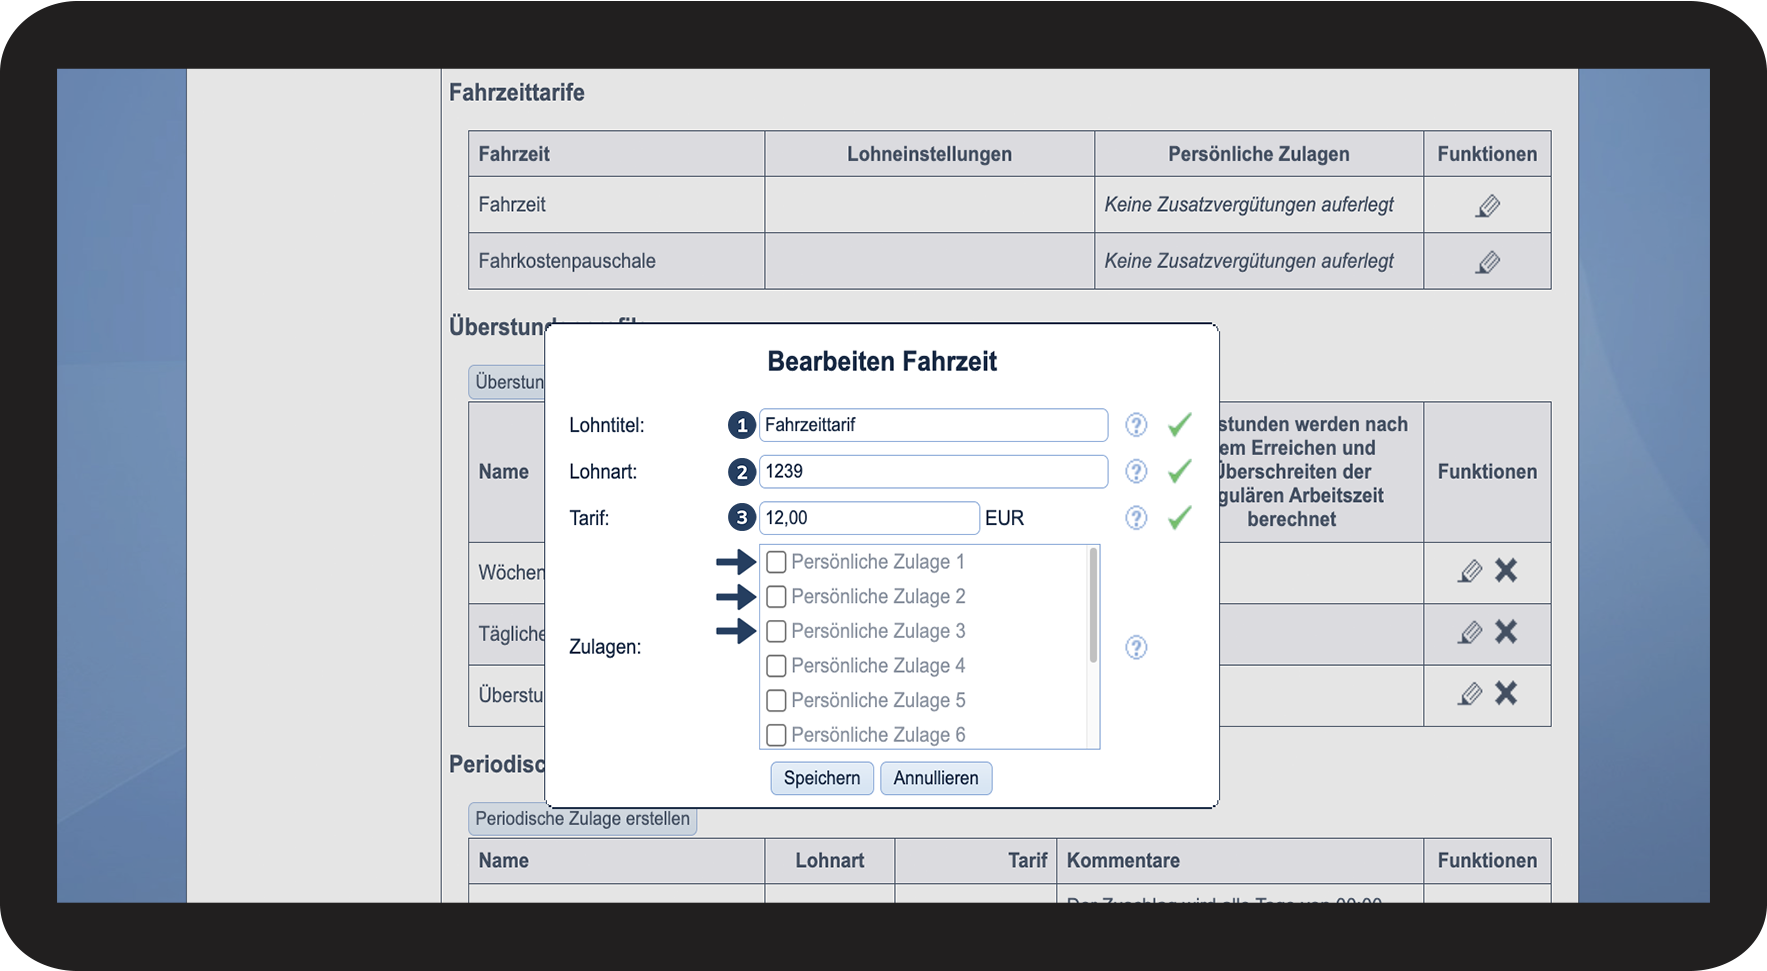Viewport: 1767px width, 971px height.
Task: Open help icon next to Tarif field
Action: tap(1136, 518)
